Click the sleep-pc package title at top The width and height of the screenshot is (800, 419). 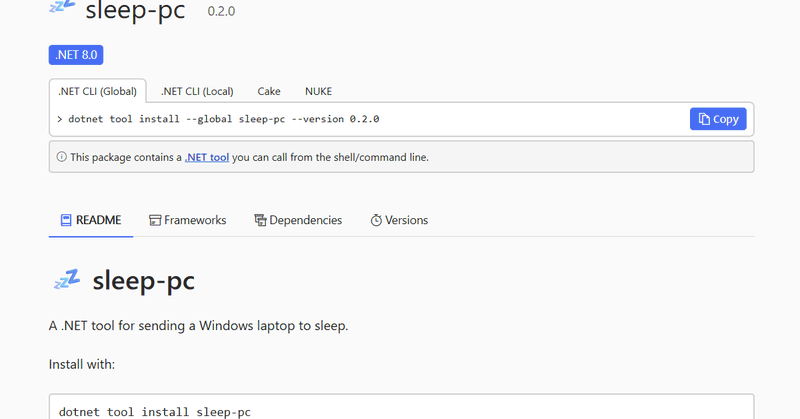[135, 10]
